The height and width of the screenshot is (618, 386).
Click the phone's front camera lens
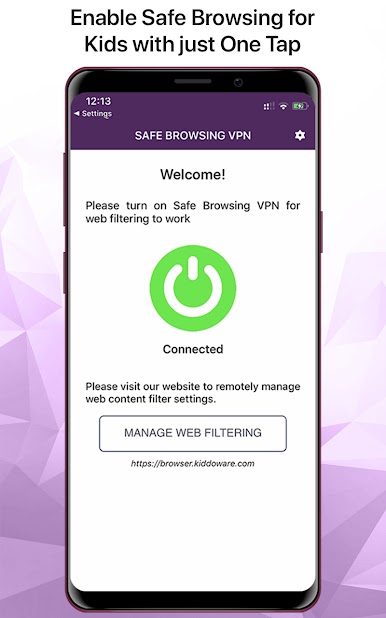click(238, 82)
